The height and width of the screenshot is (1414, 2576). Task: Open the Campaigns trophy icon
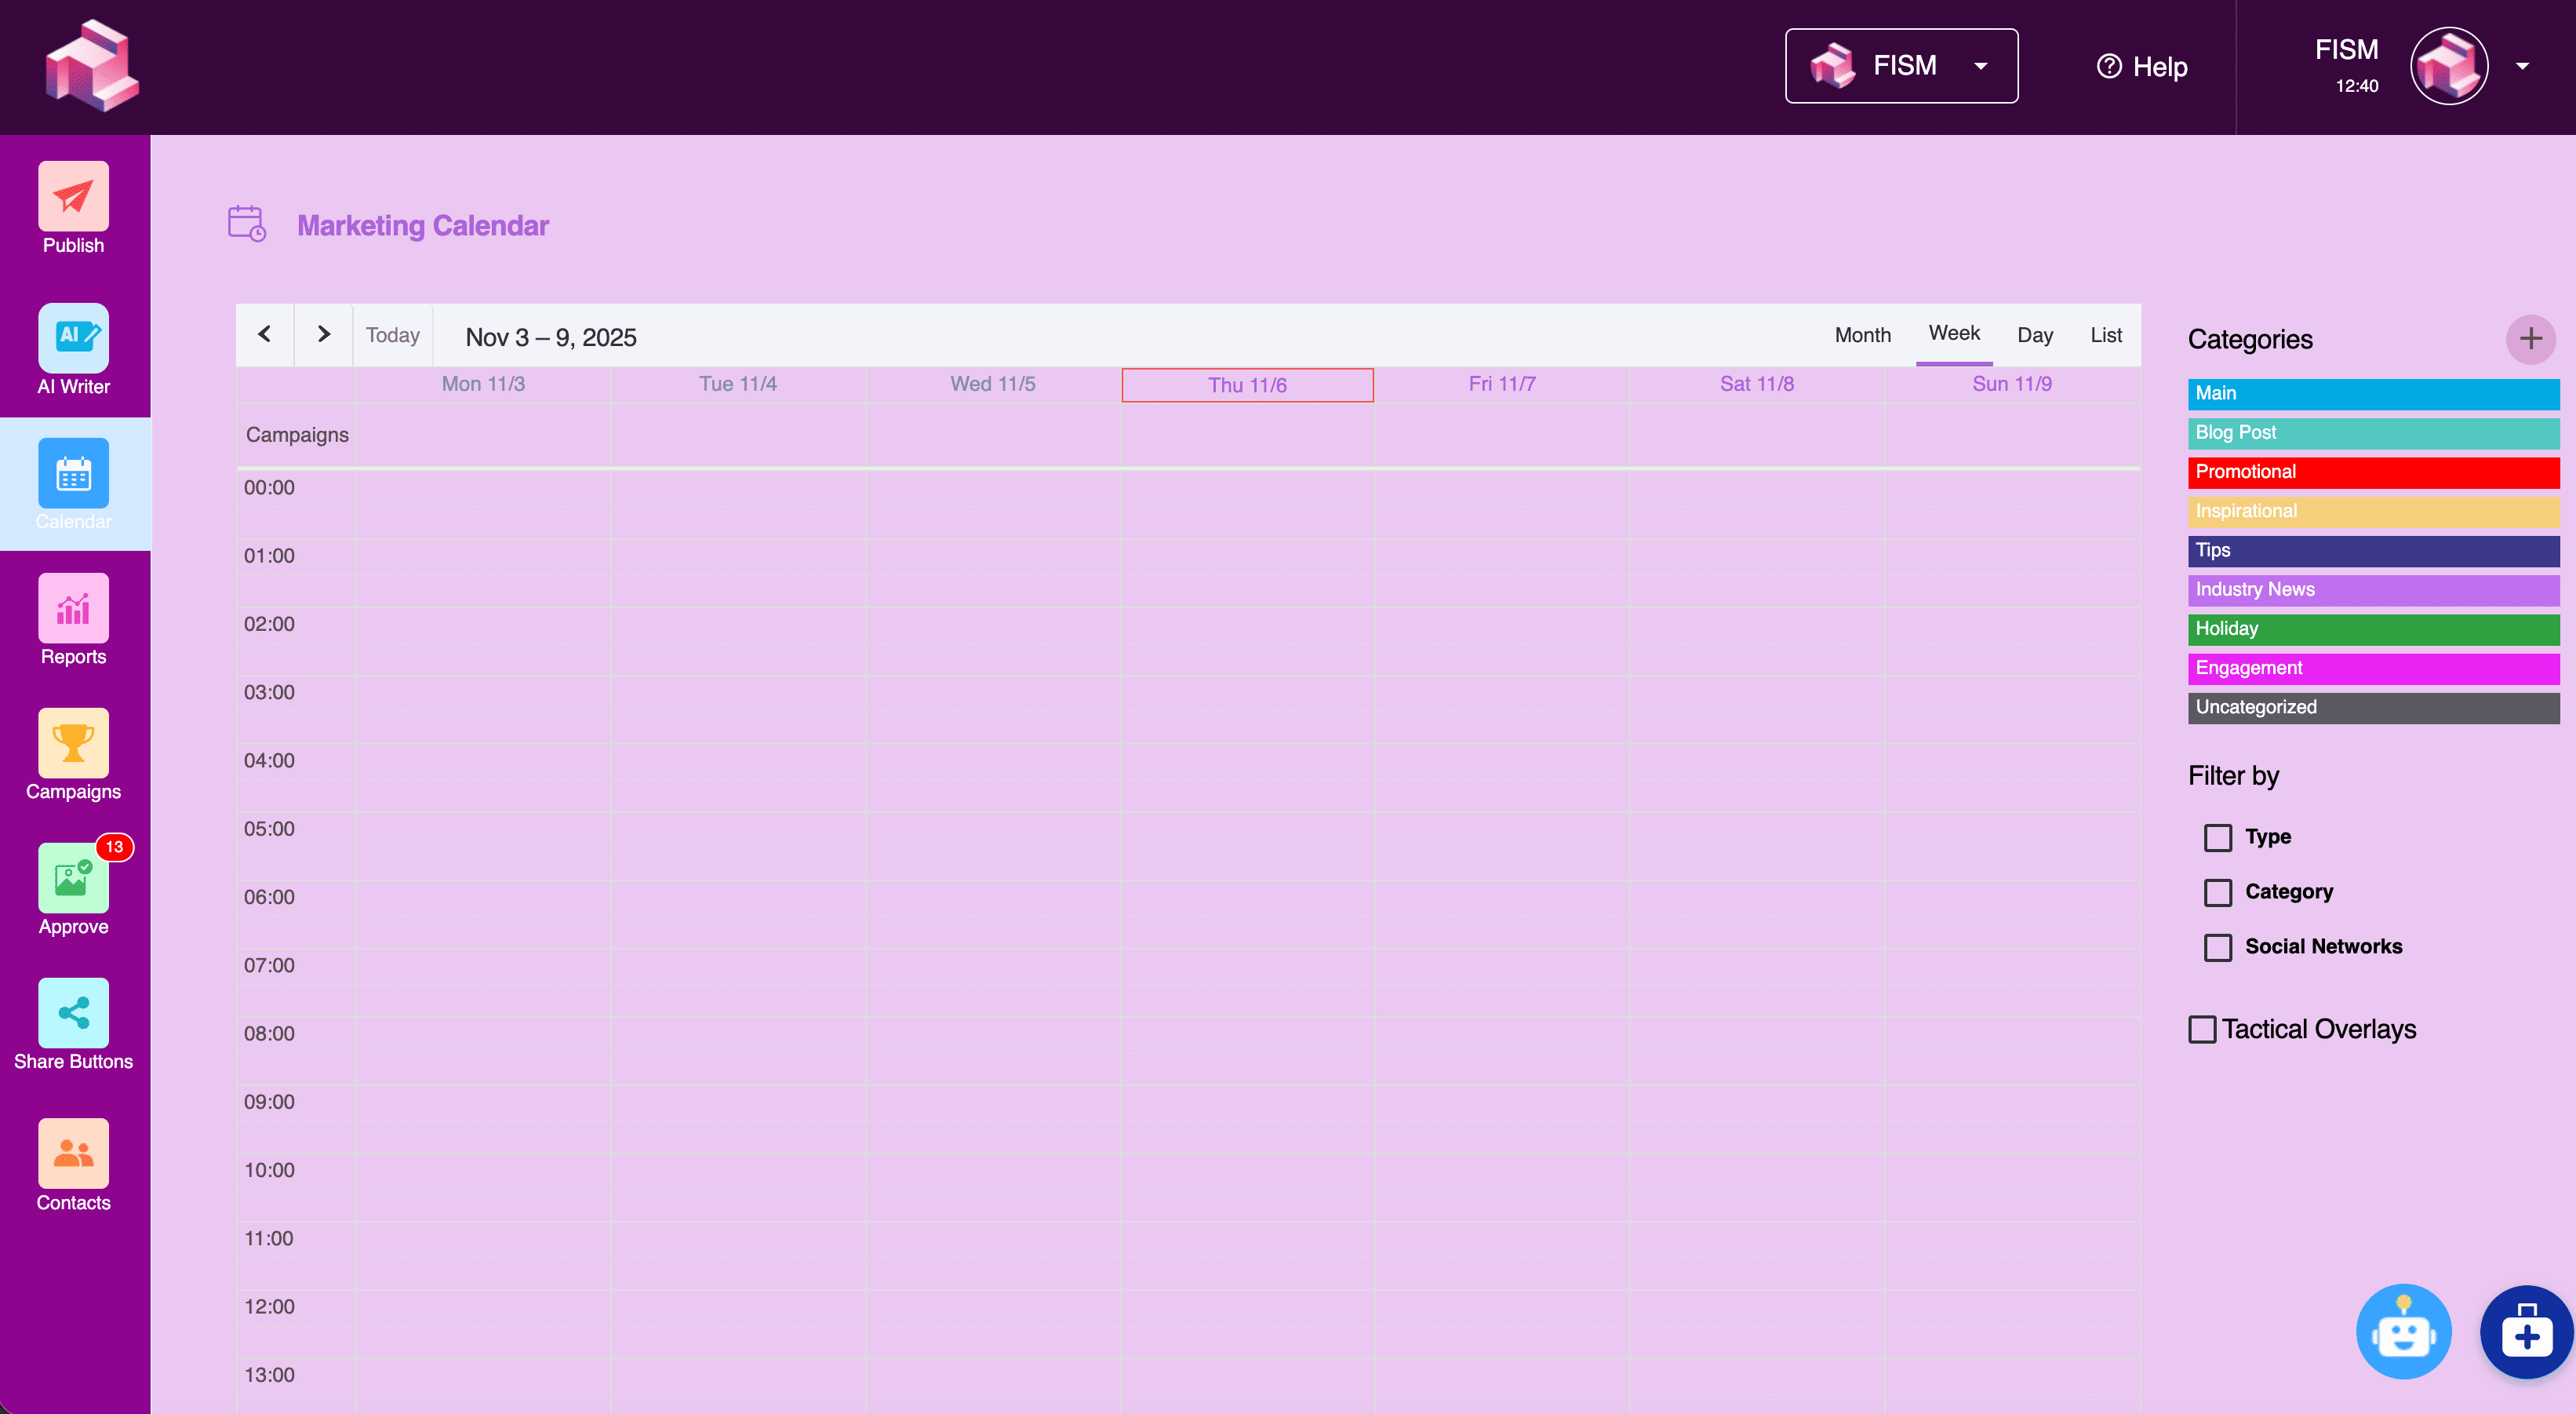click(73, 743)
